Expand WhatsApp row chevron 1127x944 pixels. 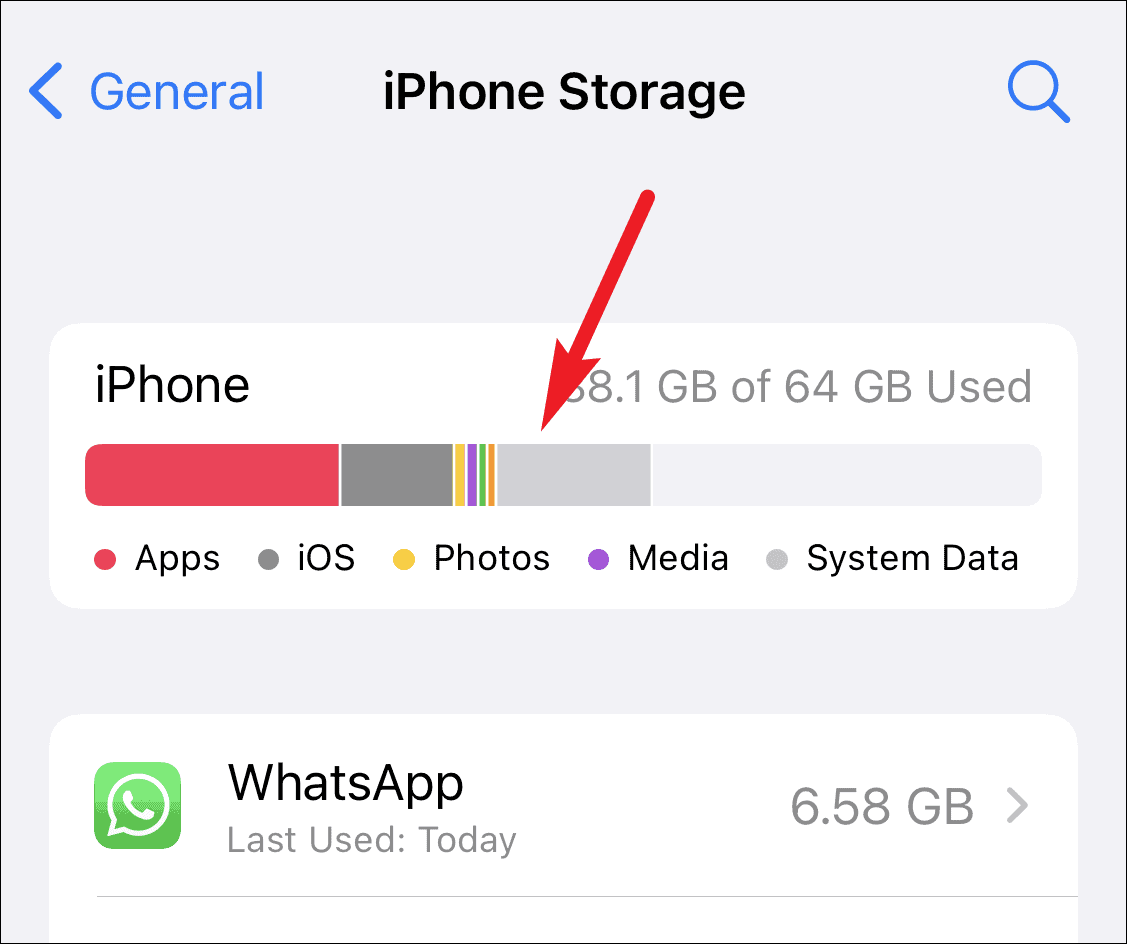click(1017, 806)
